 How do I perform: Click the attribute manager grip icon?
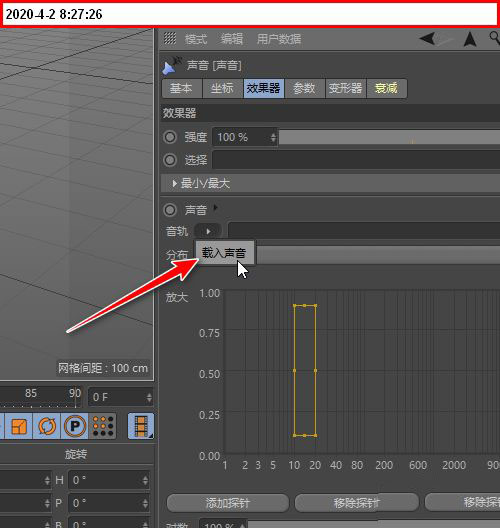tap(170, 38)
